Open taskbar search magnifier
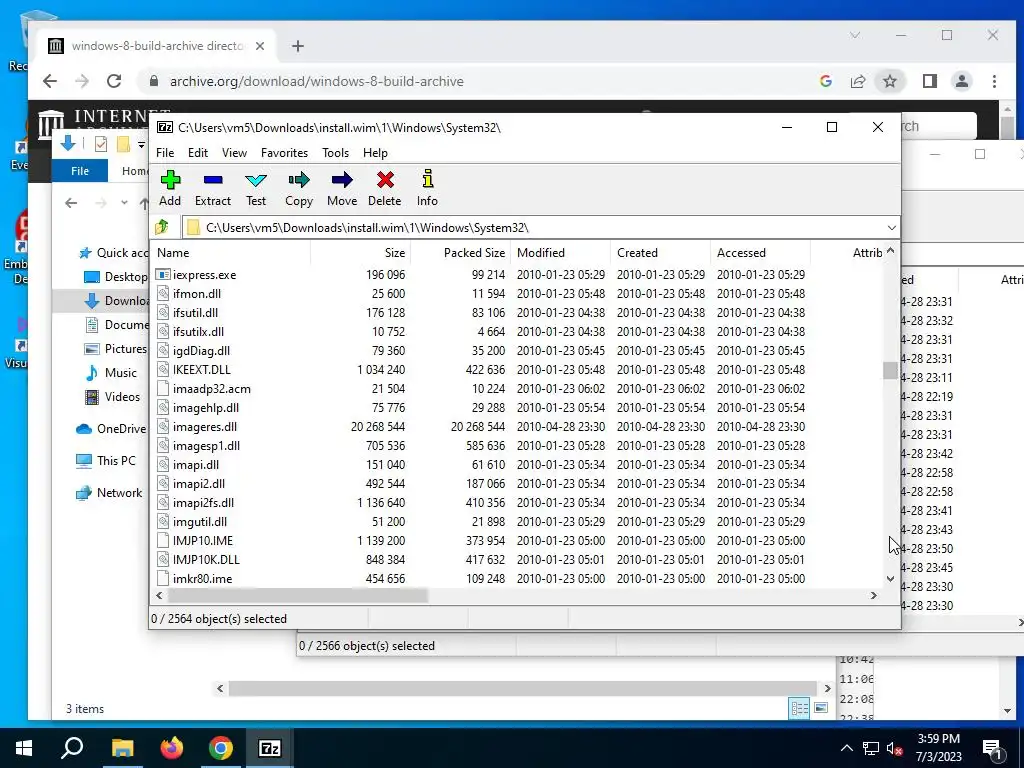Viewport: 1024px width, 768px height. click(x=72, y=747)
